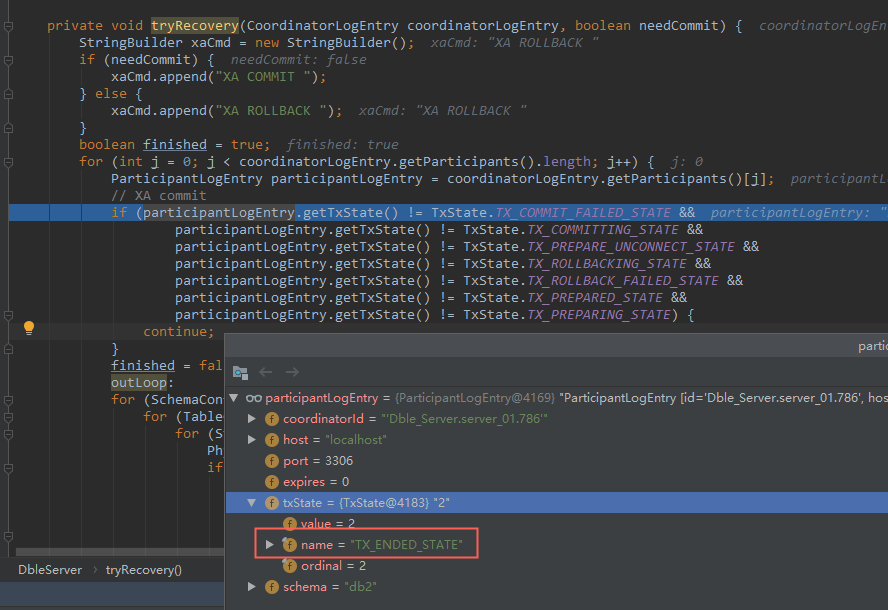888x610 pixels.
Task: Toggle the fold marker beside the for loop
Action: tap(8, 161)
